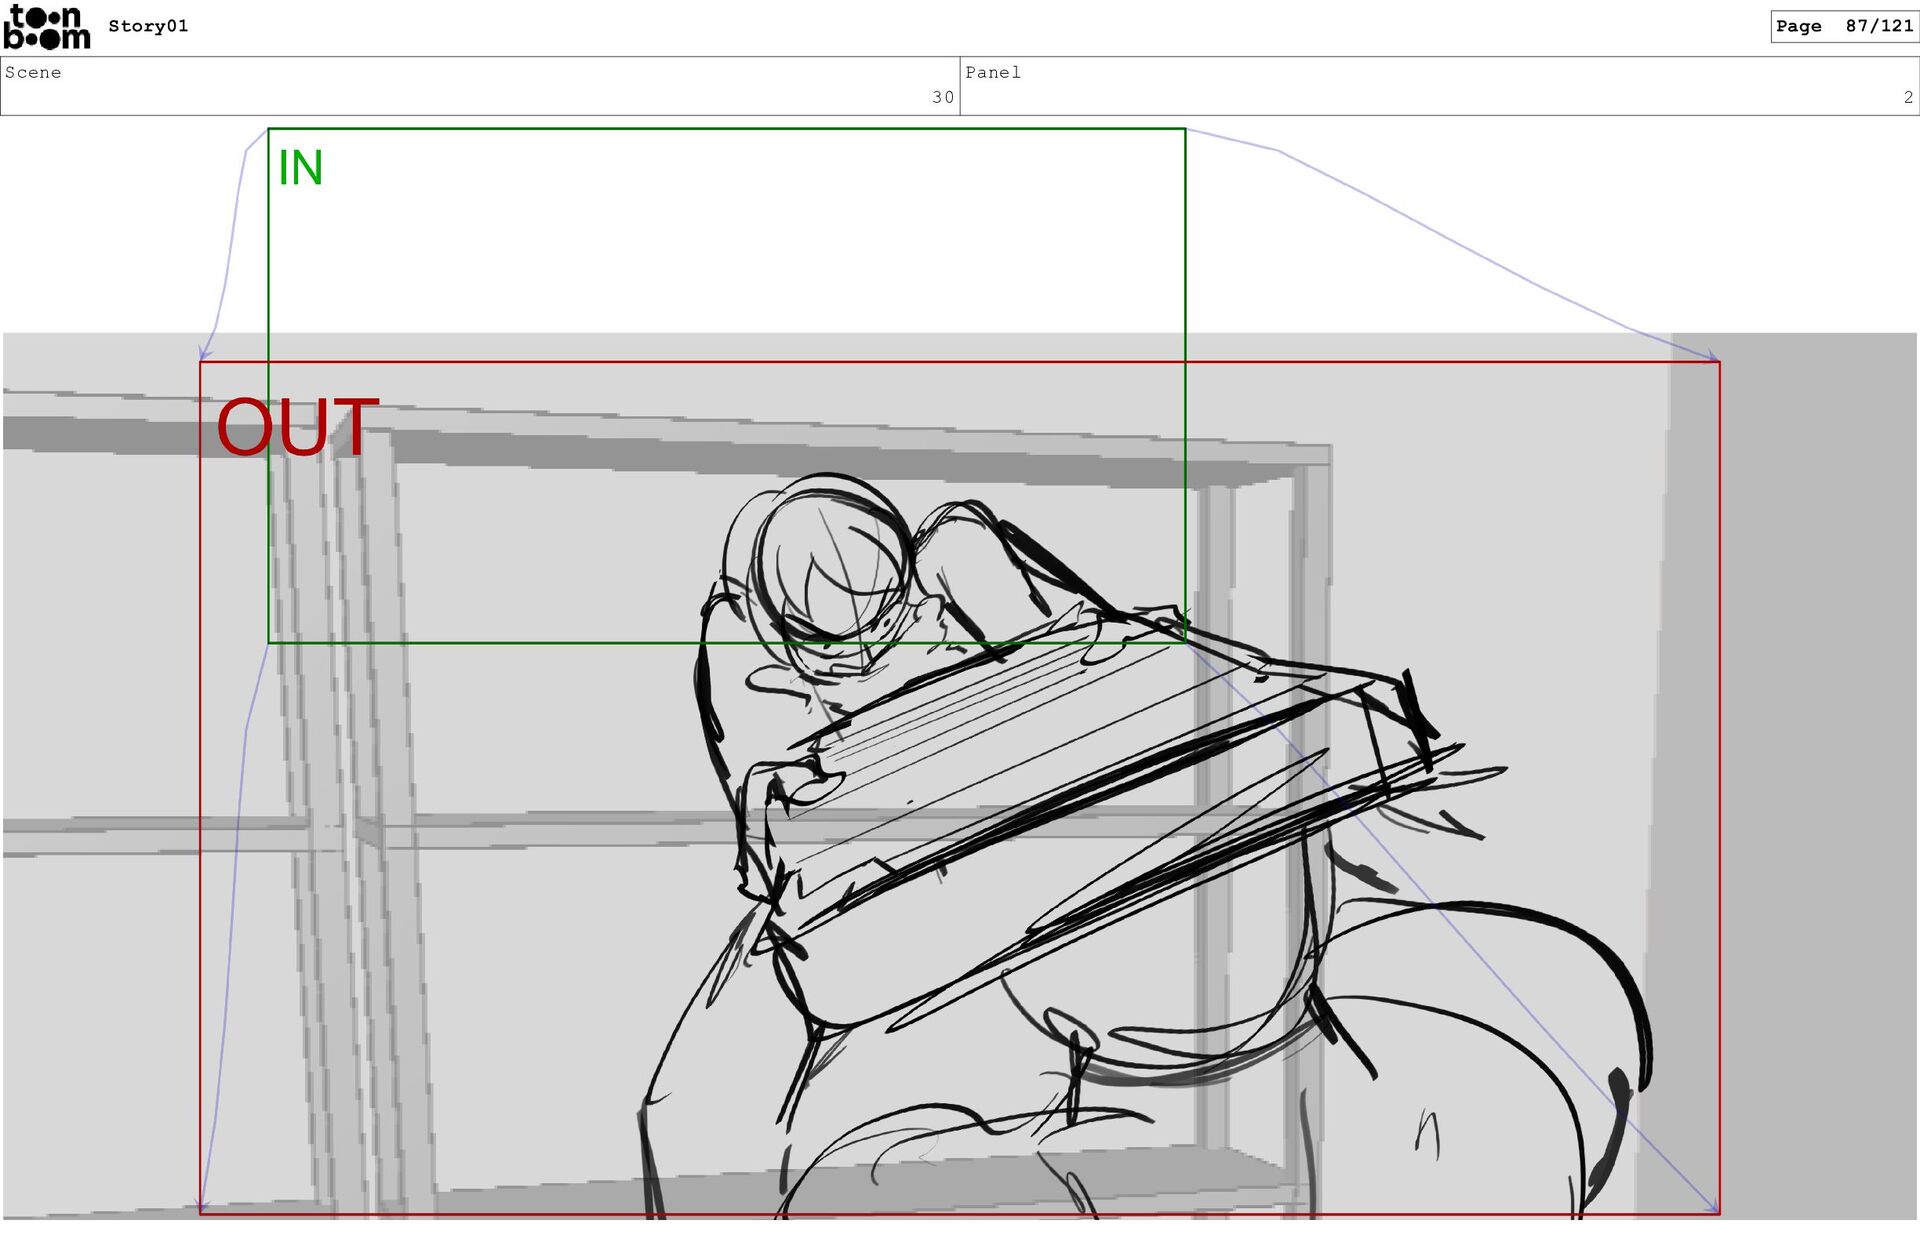The height and width of the screenshot is (1242, 1920).
Task: Click the bottom-left camera path arrowhead
Action: pos(203,1206)
